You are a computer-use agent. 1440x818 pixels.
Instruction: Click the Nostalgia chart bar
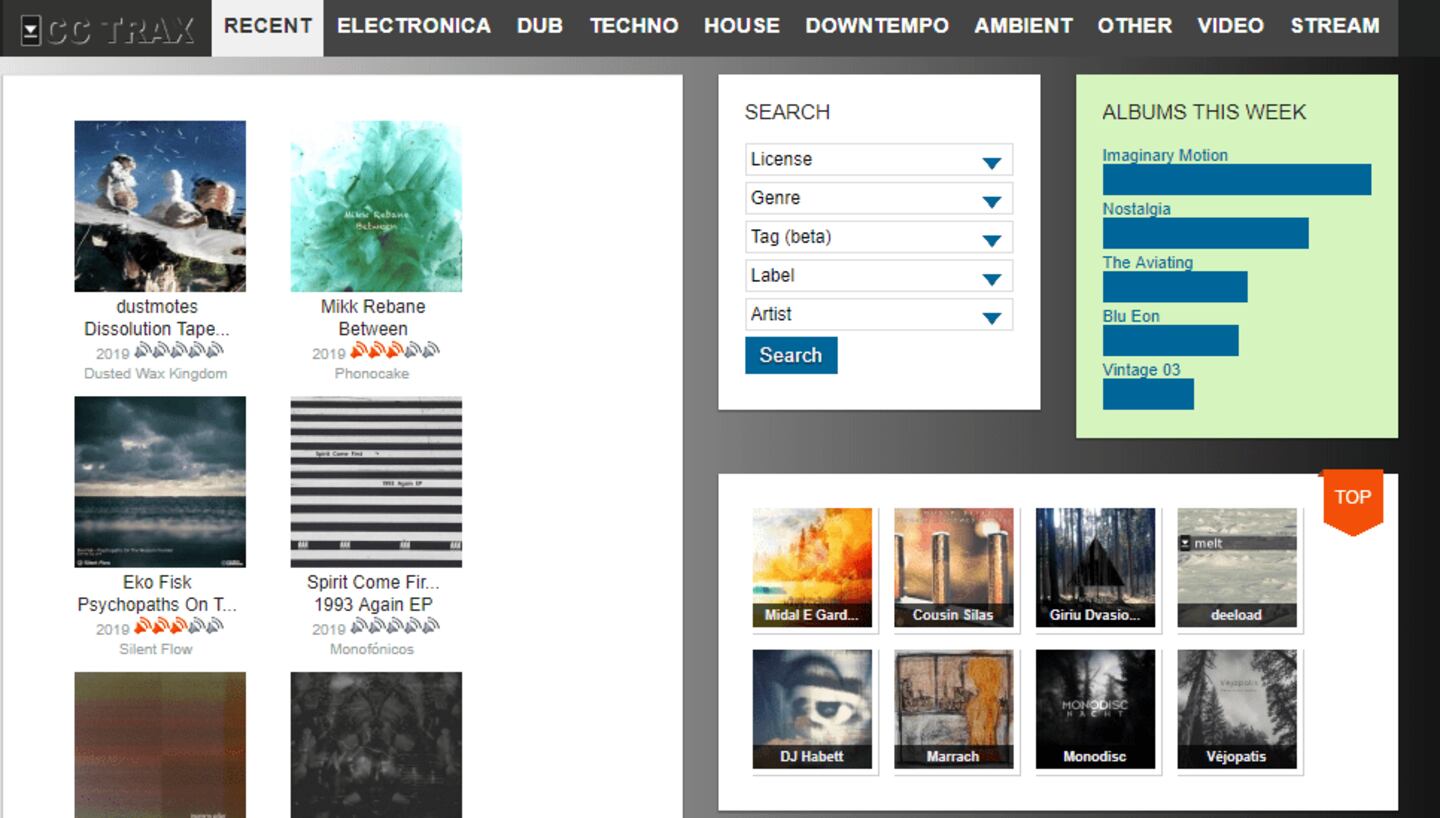point(1204,234)
